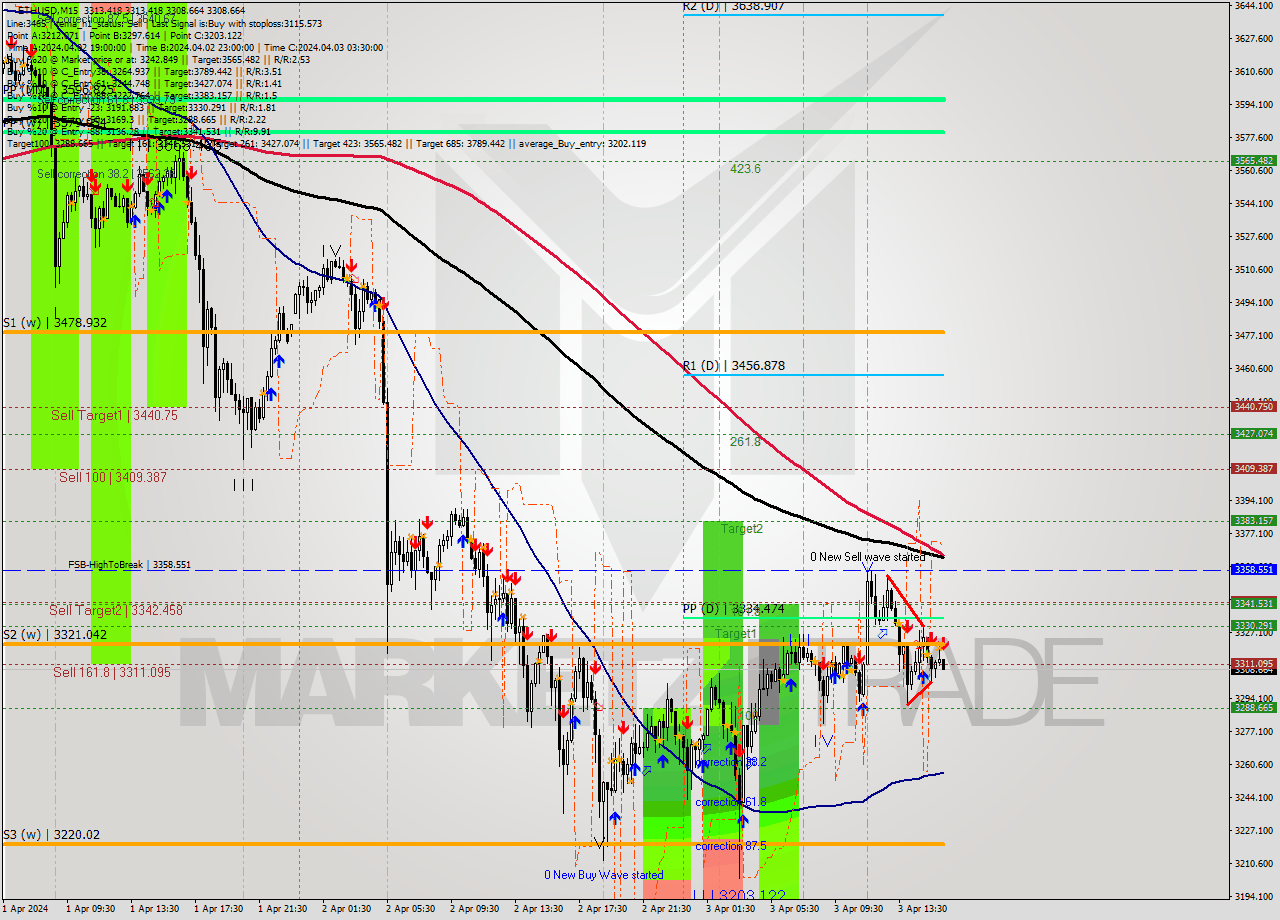This screenshot has height=920, width=1280.
Task: Click the 3194.100 price scale value
Action: 1254,896
